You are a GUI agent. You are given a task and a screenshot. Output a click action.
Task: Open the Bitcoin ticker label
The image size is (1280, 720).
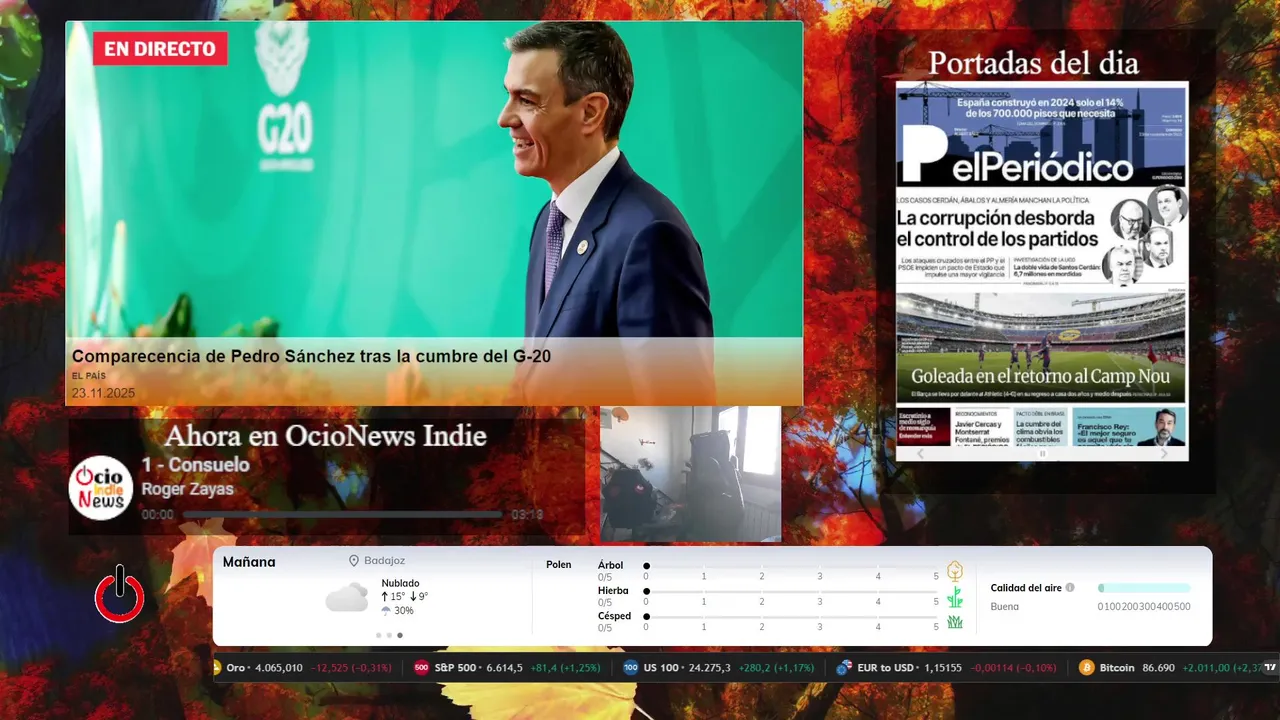(x=1117, y=668)
